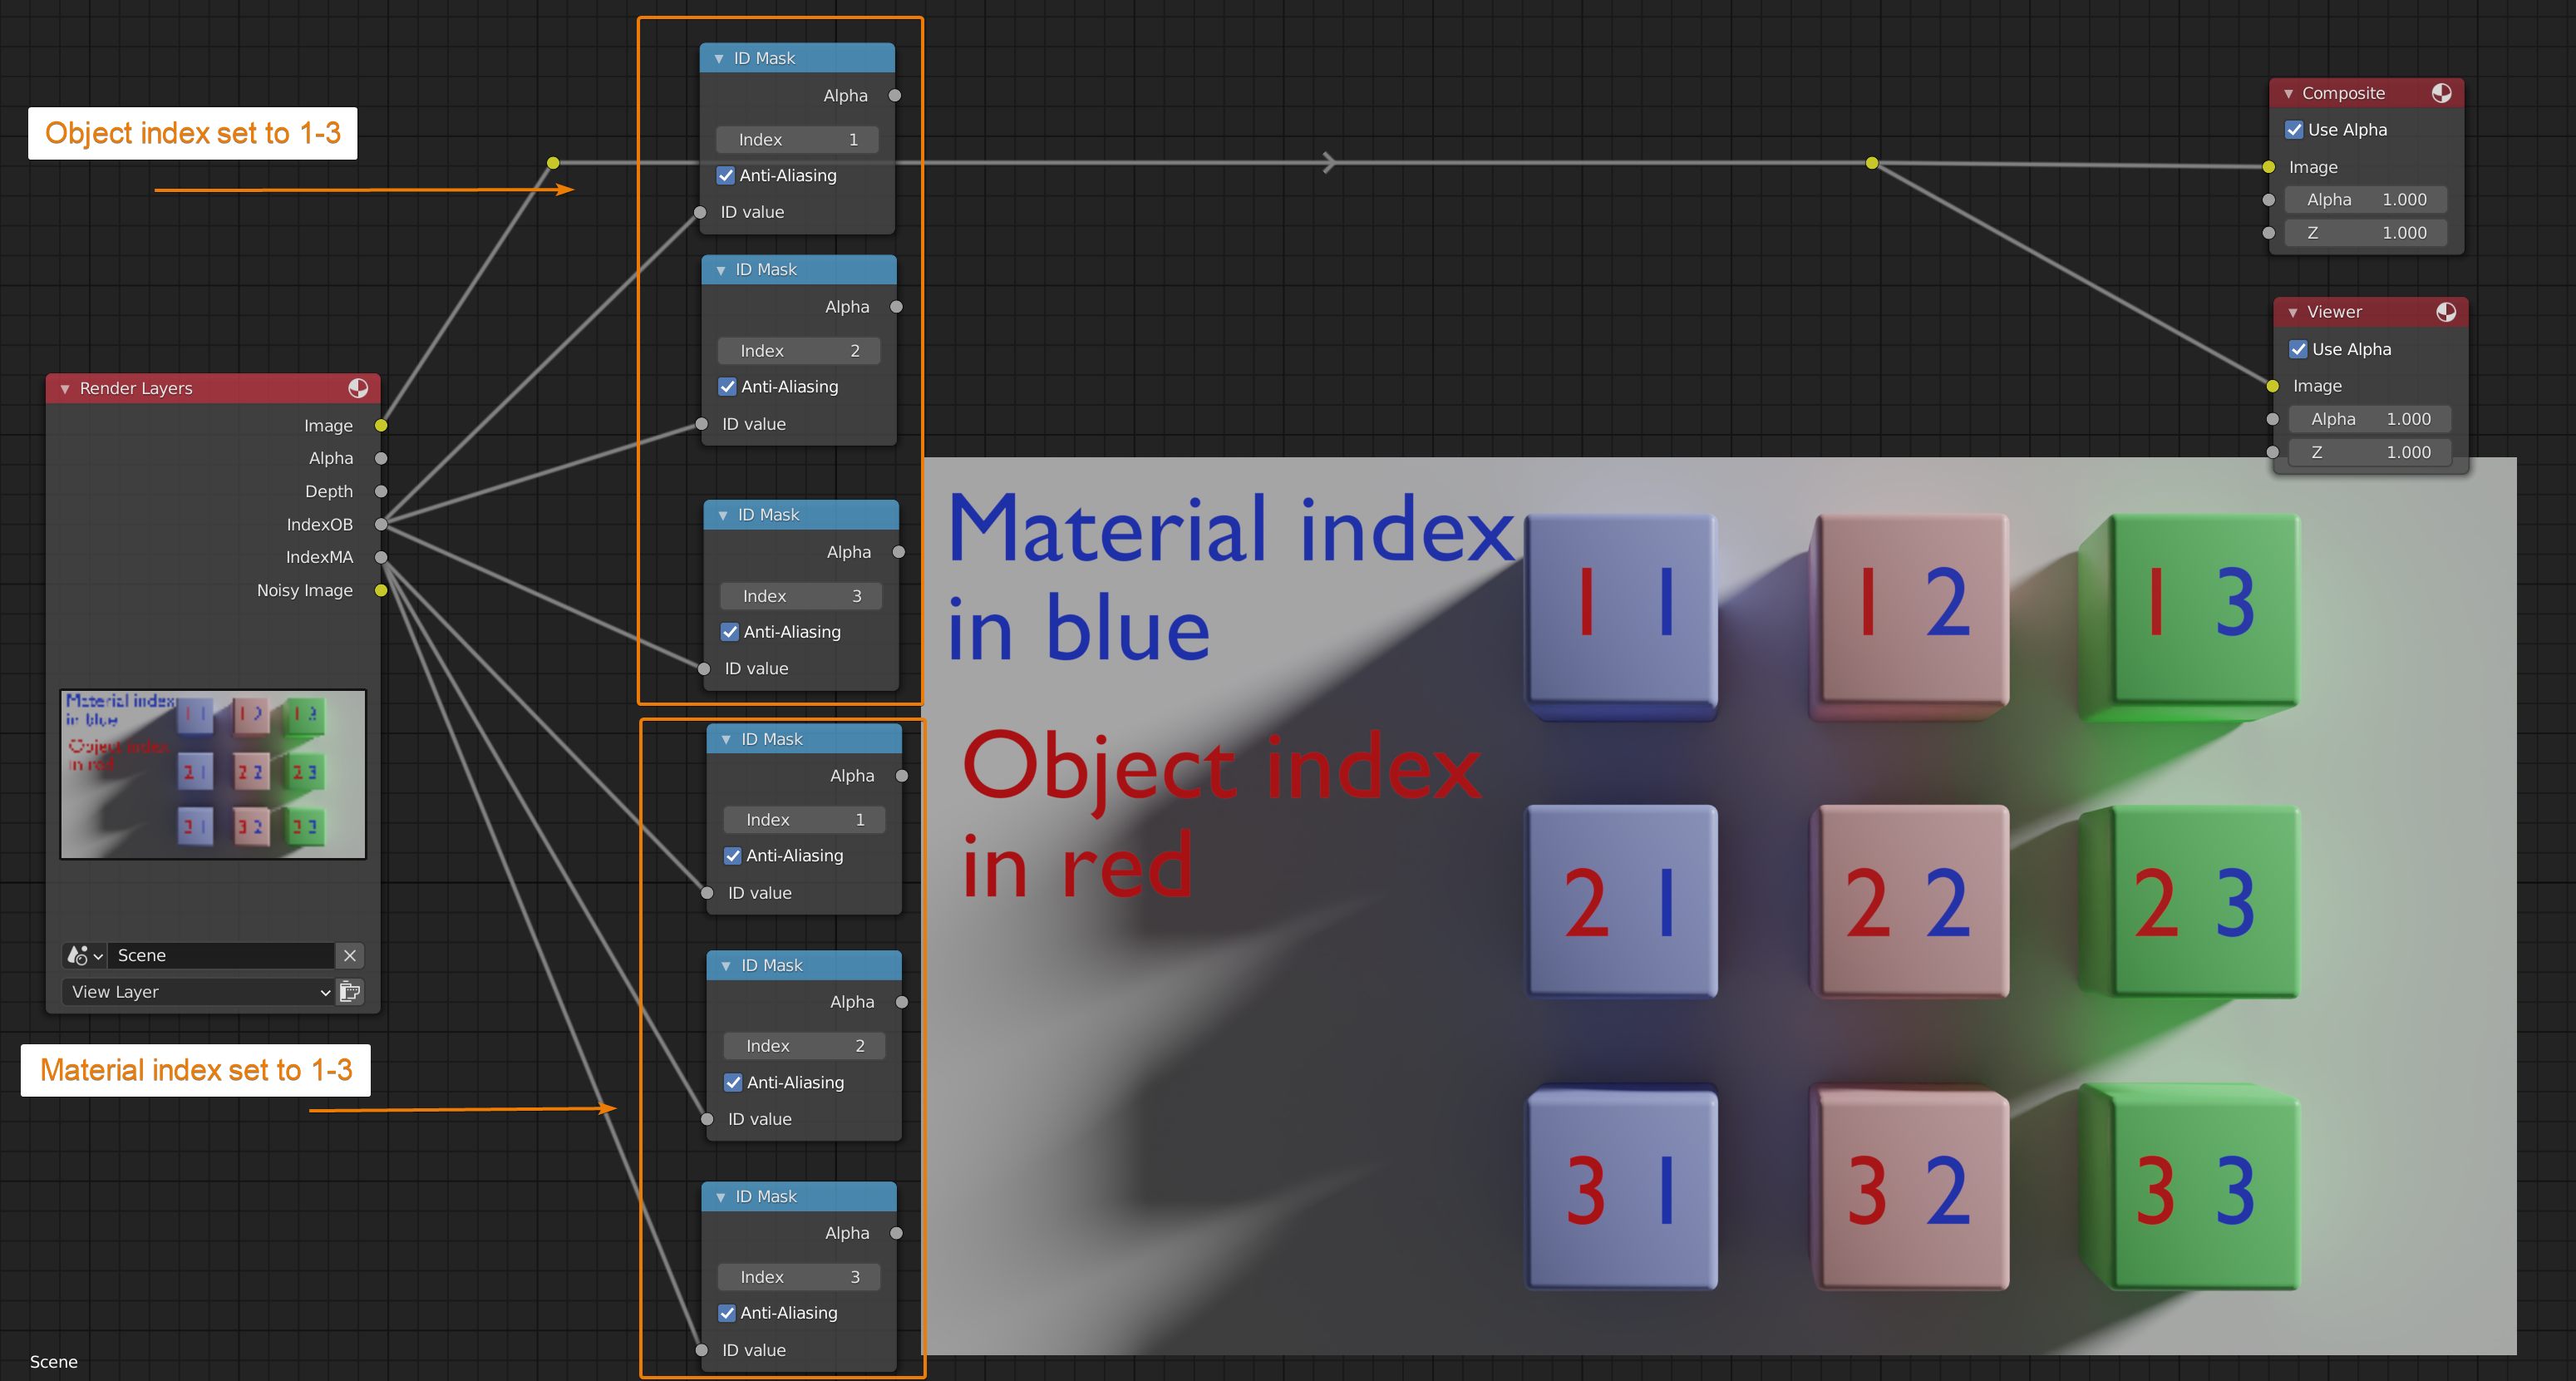Collapse the topmost ID Mask node
This screenshot has height=1381, width=2576.
tap(718, 58)
